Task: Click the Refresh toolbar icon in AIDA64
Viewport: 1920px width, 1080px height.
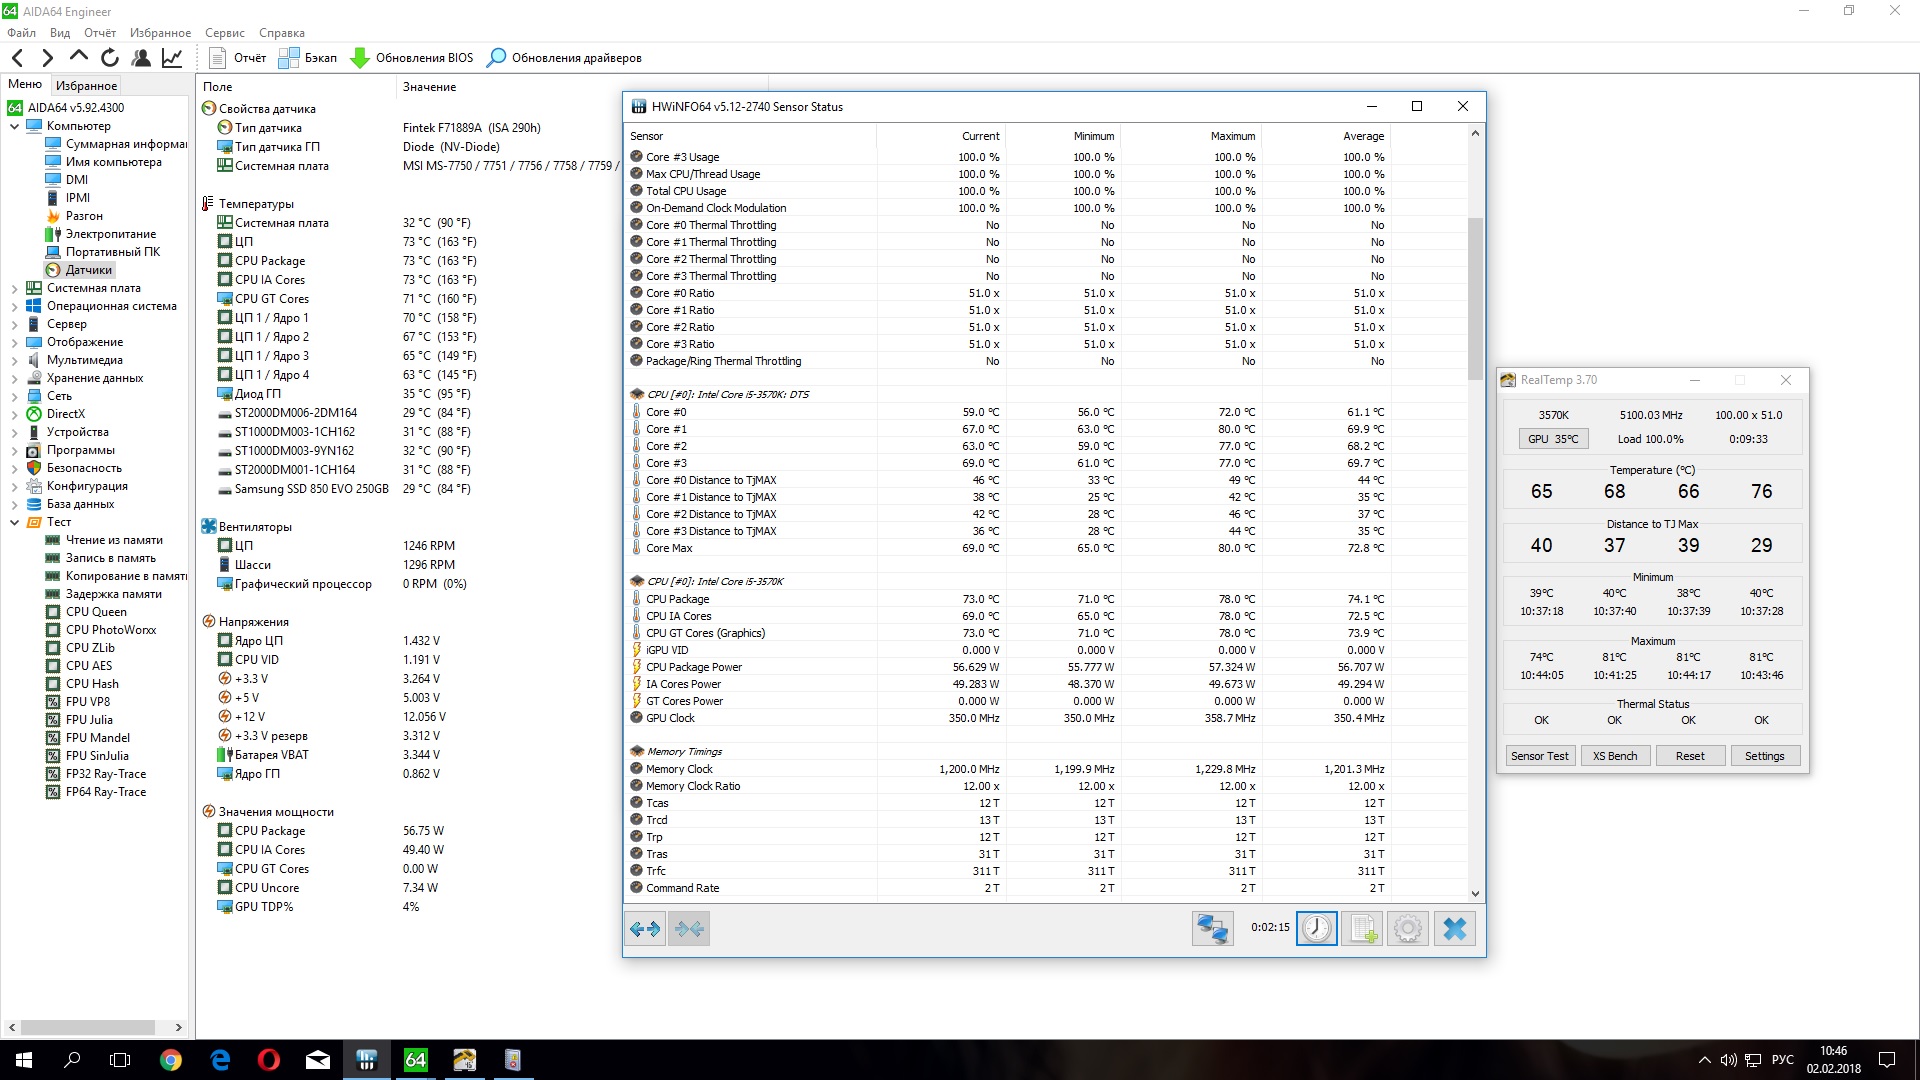Action: [x=110, y=58]
